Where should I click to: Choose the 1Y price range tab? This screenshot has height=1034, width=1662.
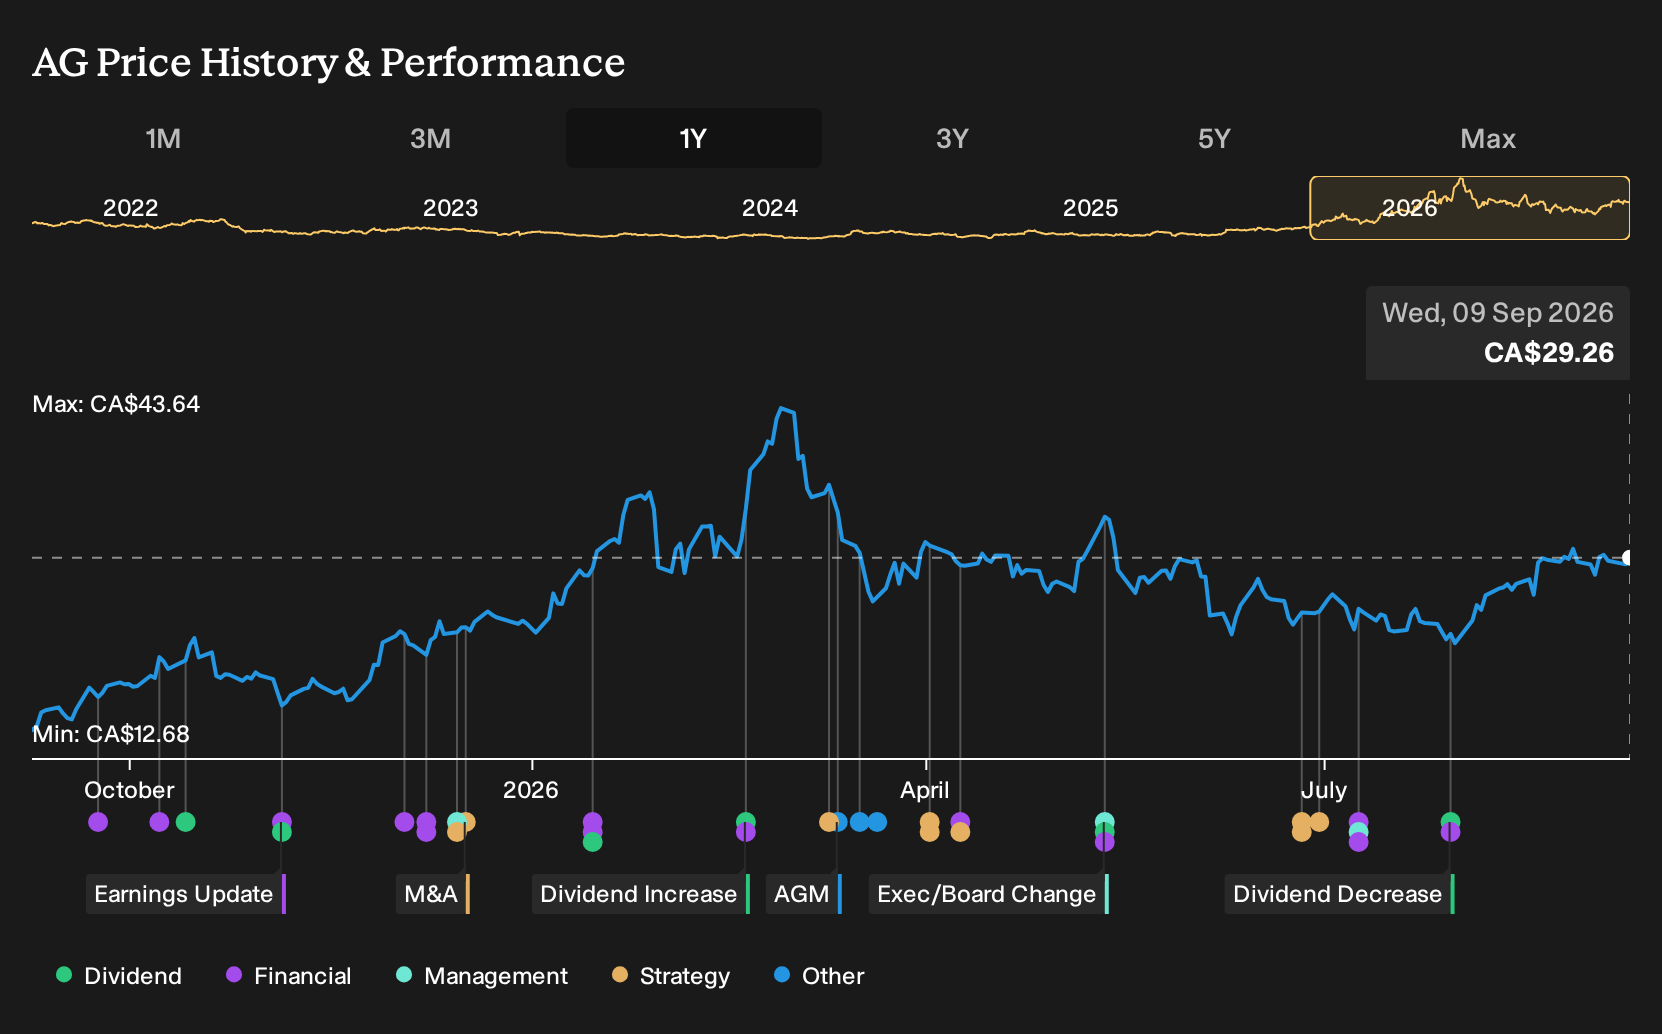point(694,138)
